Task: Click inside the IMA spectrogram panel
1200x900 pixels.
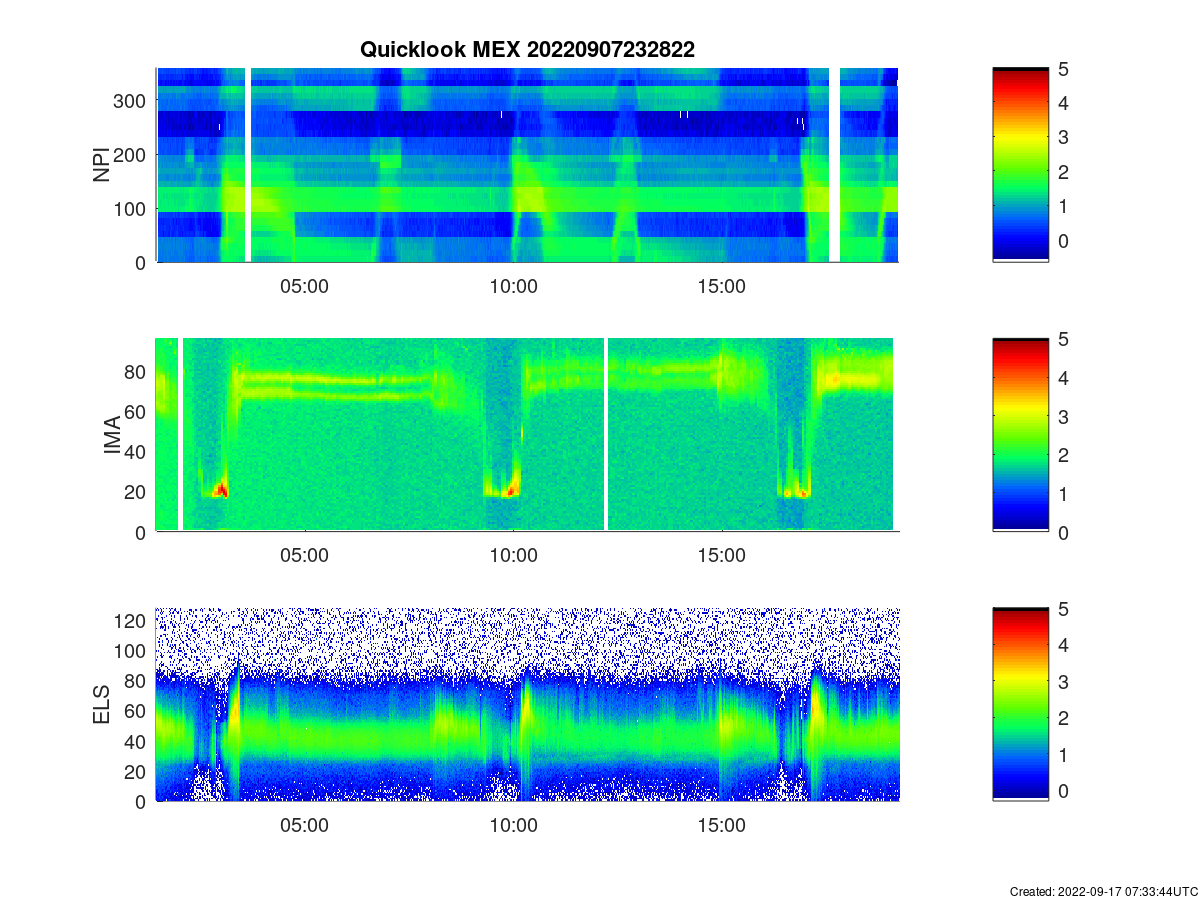Action: click(527, 435)
